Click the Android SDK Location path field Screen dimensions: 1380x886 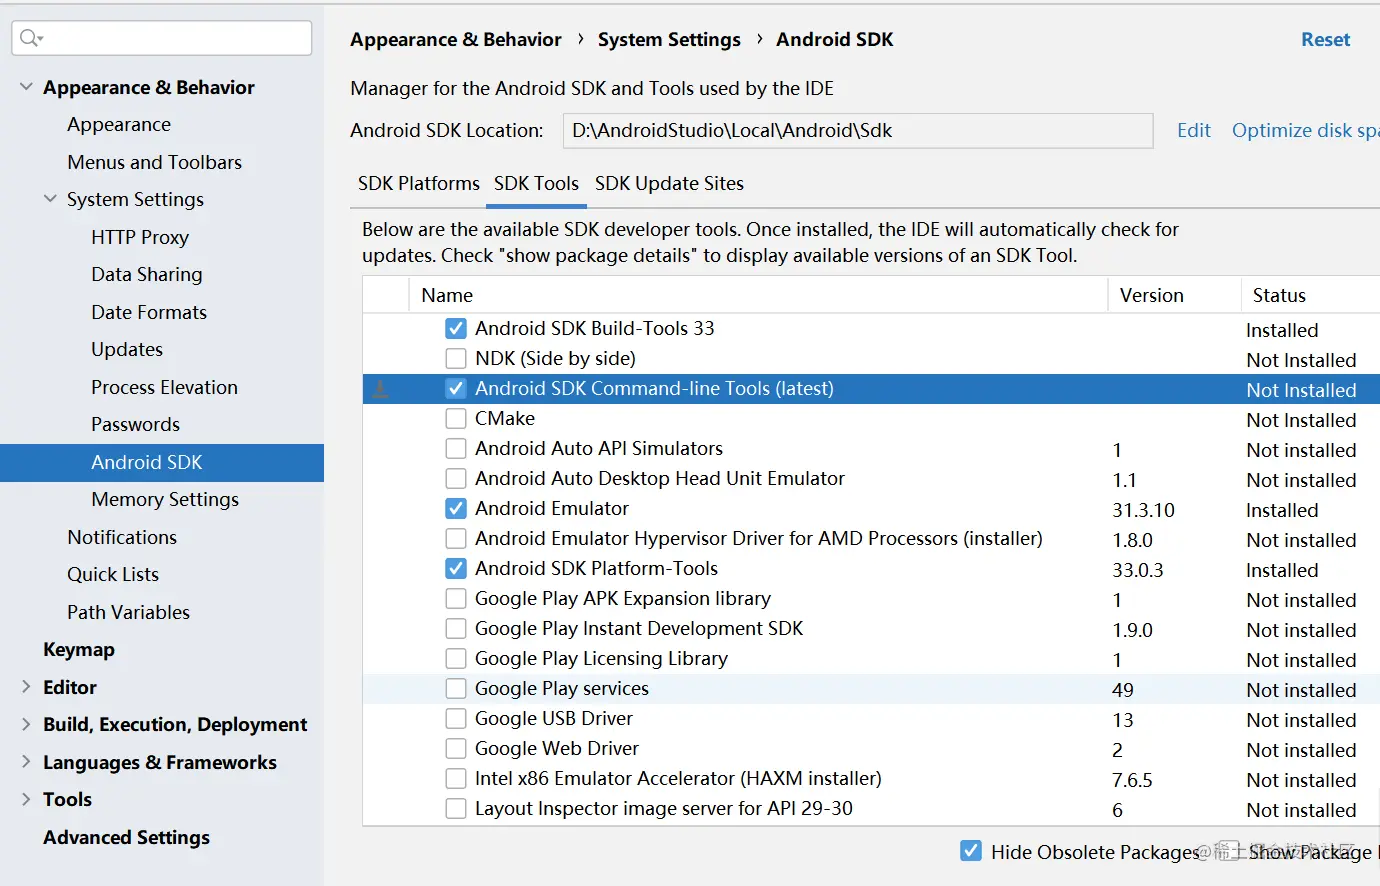pos(857,131)
